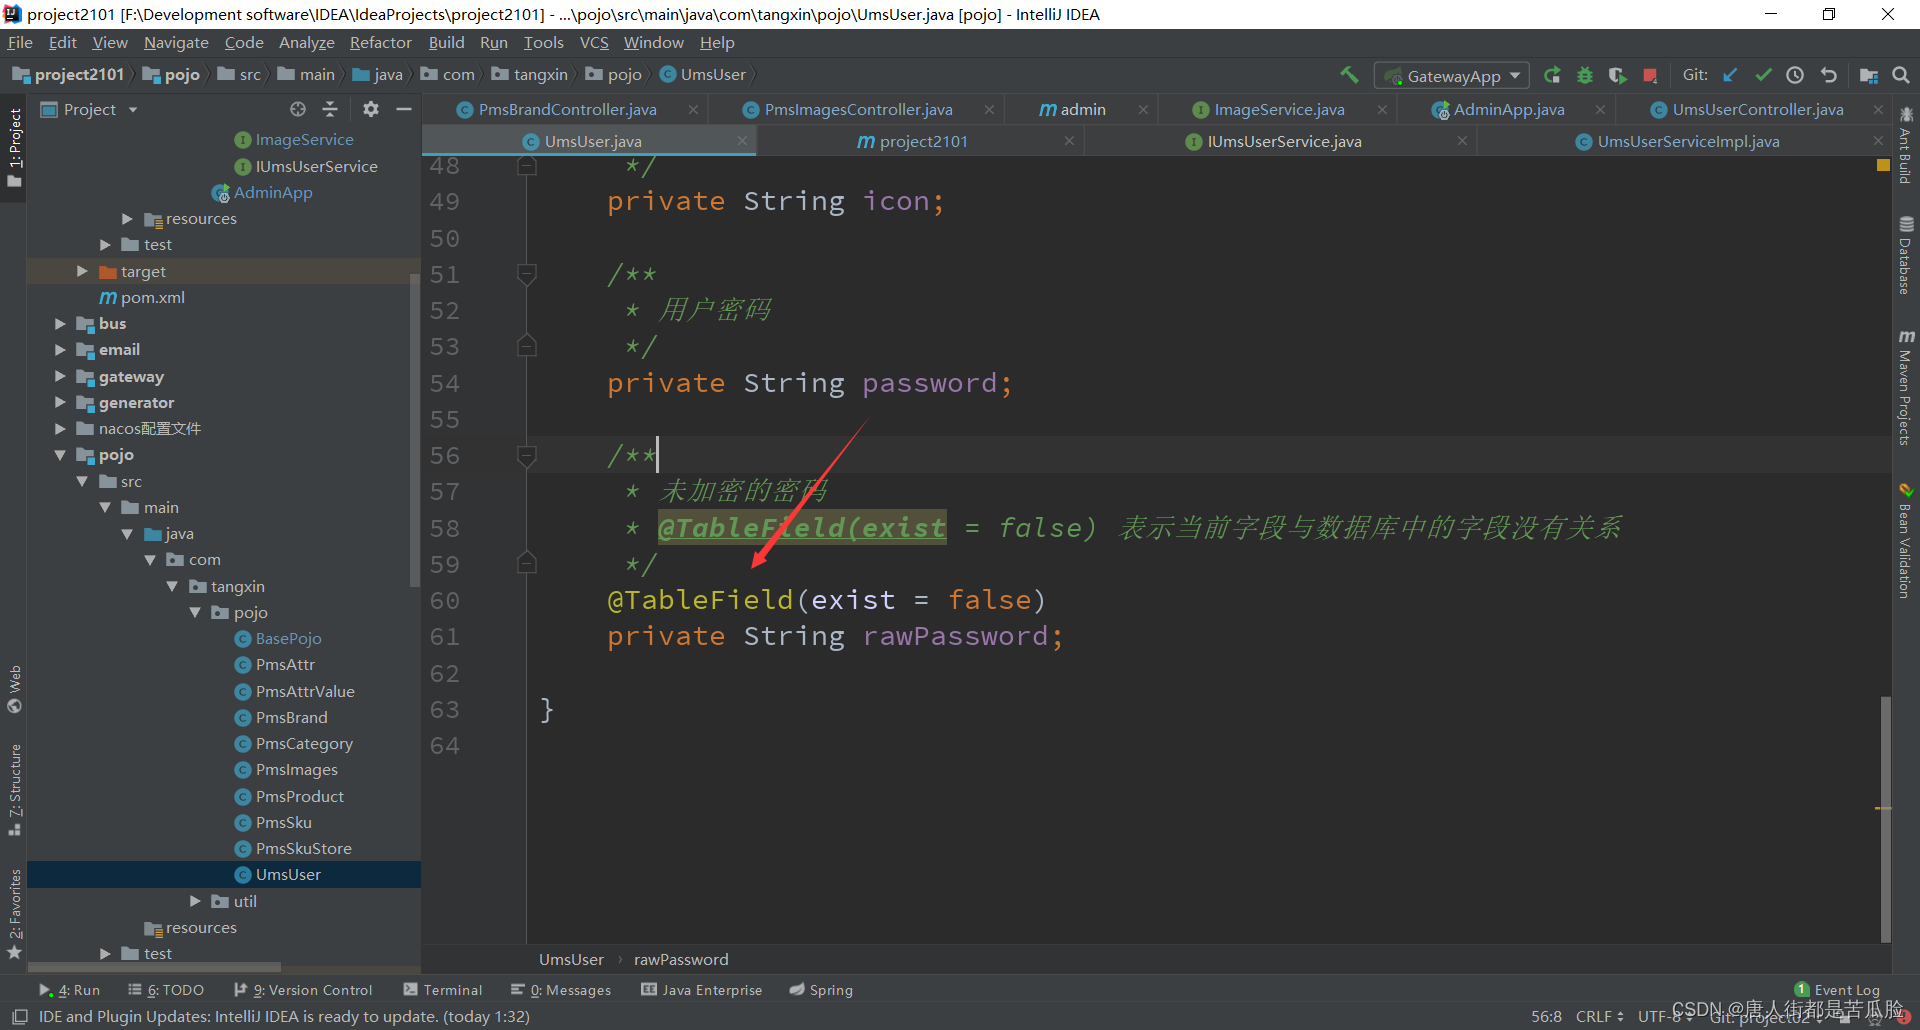Open the Project Structure icon

click(1868, 75)
